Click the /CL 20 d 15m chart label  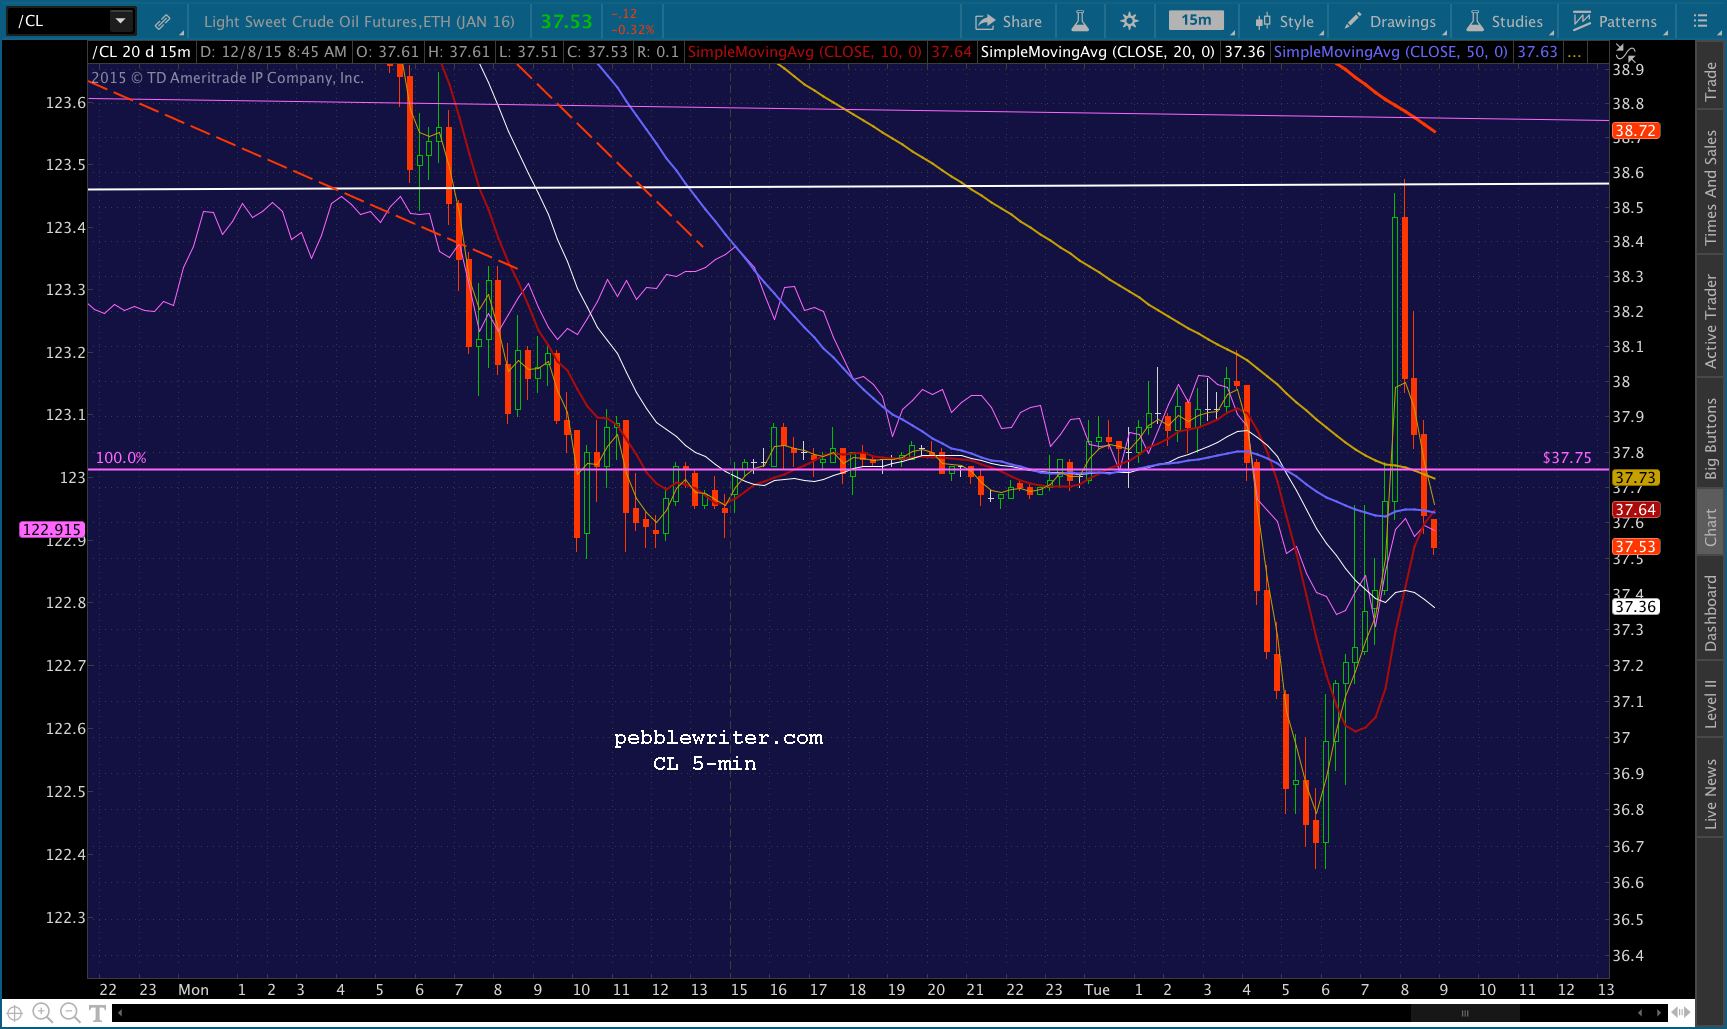tap(141, 52)
